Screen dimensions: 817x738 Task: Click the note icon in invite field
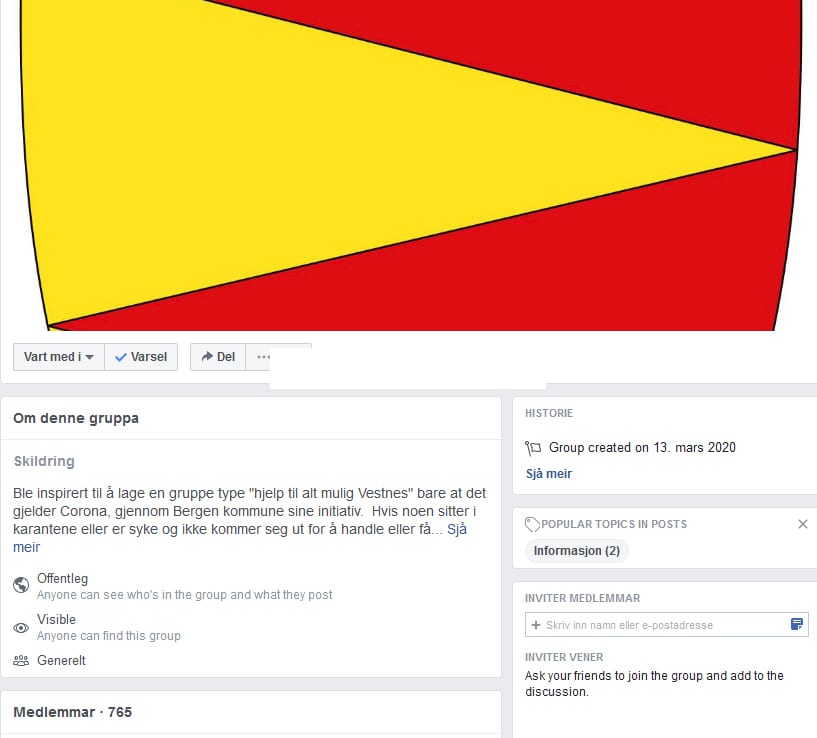797,624
